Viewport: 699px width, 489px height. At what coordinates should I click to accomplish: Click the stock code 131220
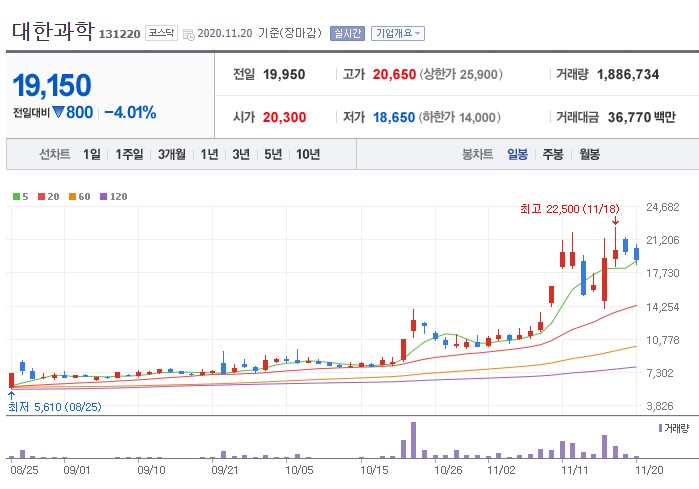119,34
